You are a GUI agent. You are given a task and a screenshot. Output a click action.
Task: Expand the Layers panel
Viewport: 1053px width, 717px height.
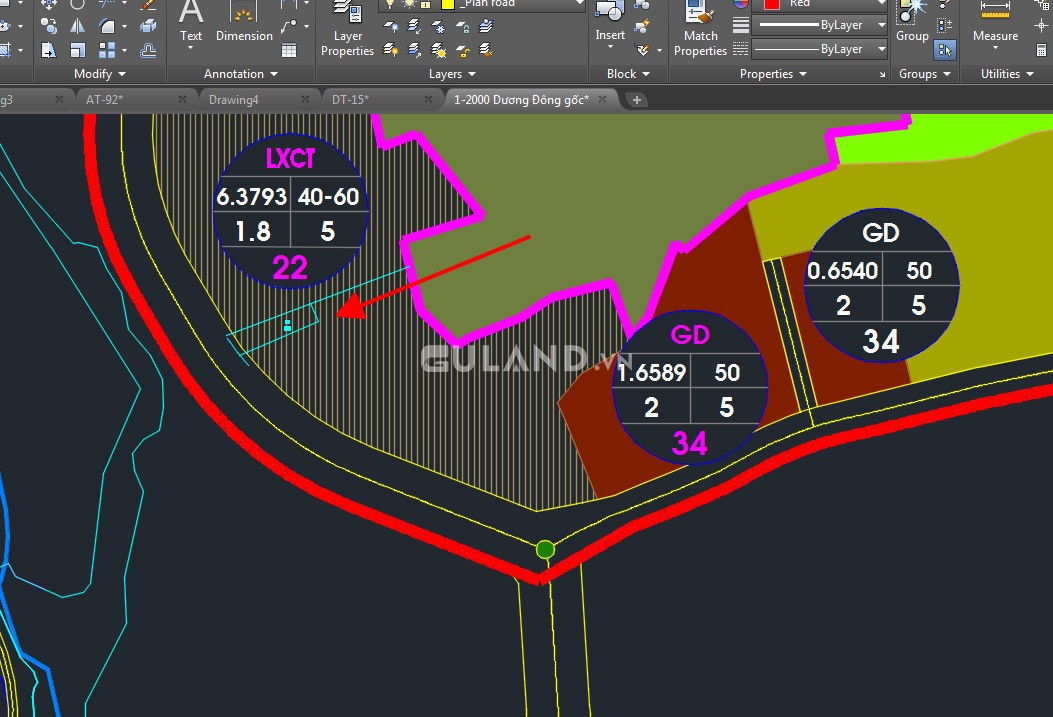[452, 74]
